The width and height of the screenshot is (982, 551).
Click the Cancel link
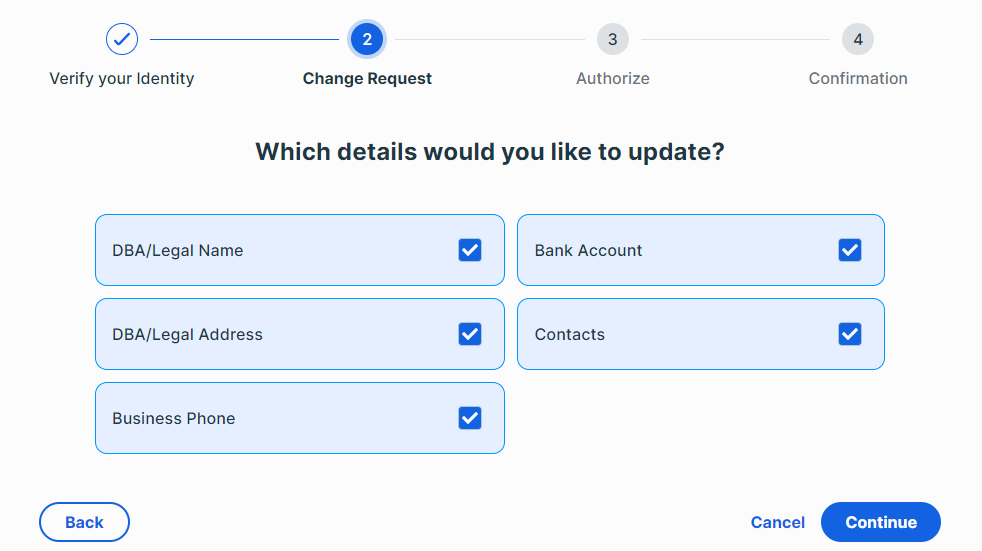777,522
